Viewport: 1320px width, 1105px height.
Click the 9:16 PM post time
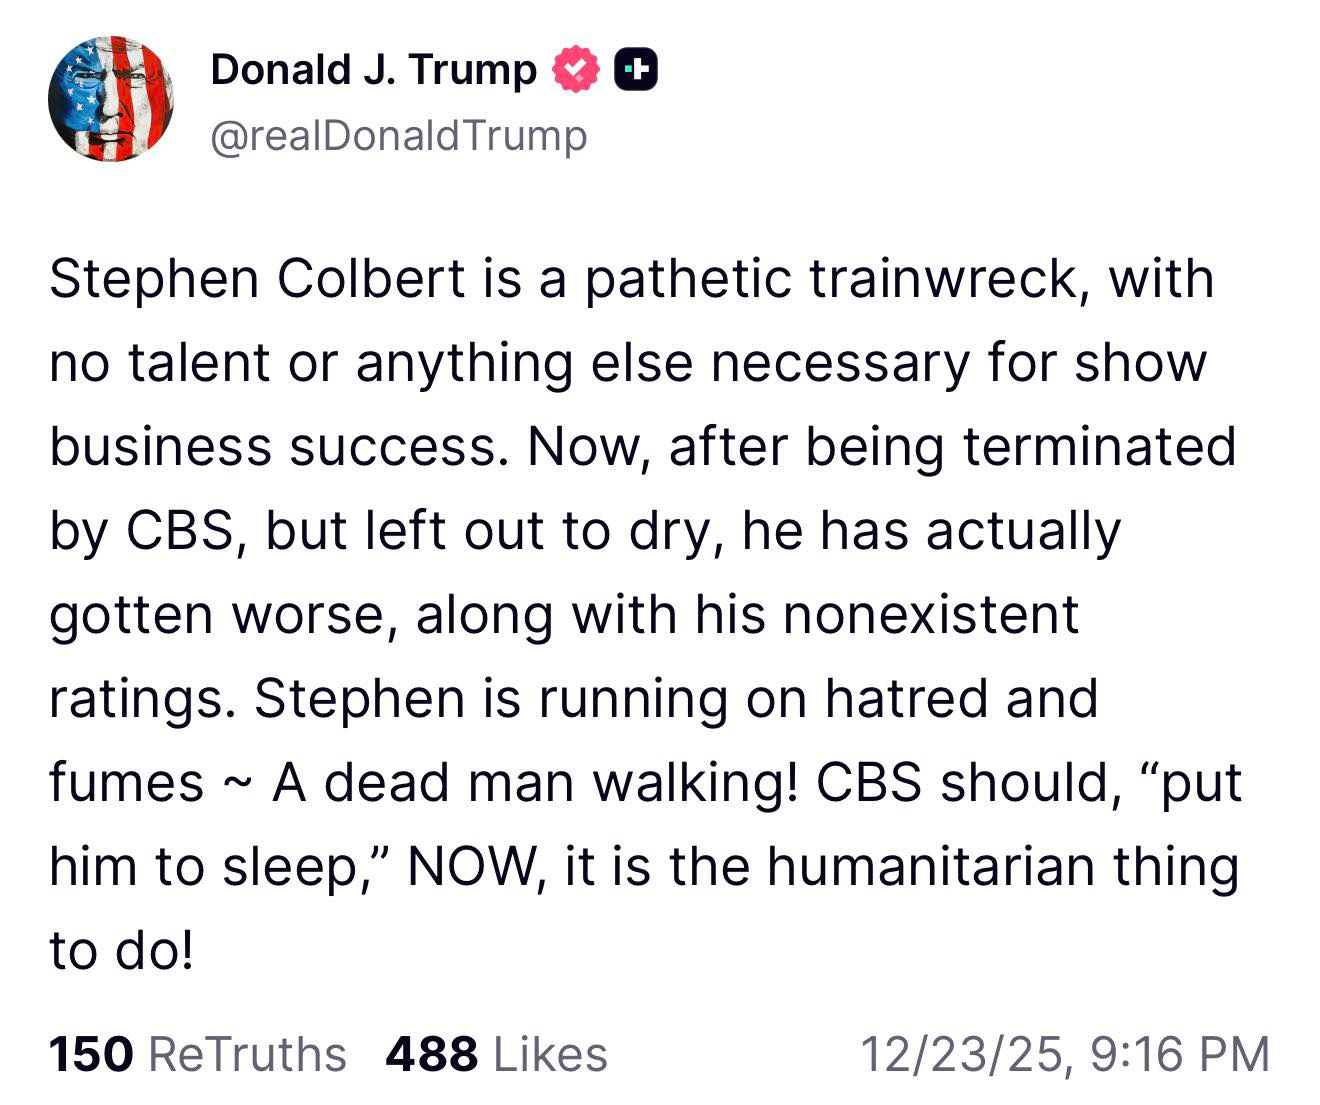[1180, 1054]
